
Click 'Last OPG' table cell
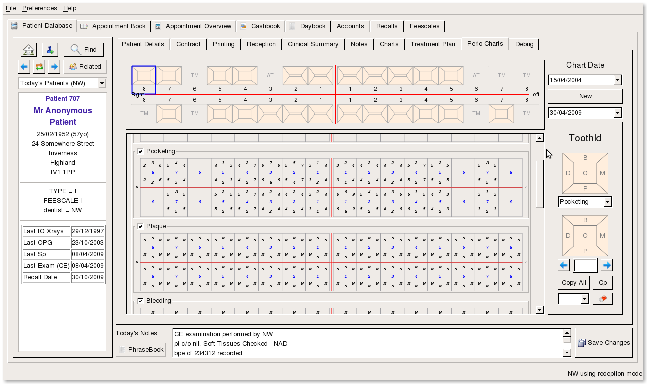pos(46,243)
